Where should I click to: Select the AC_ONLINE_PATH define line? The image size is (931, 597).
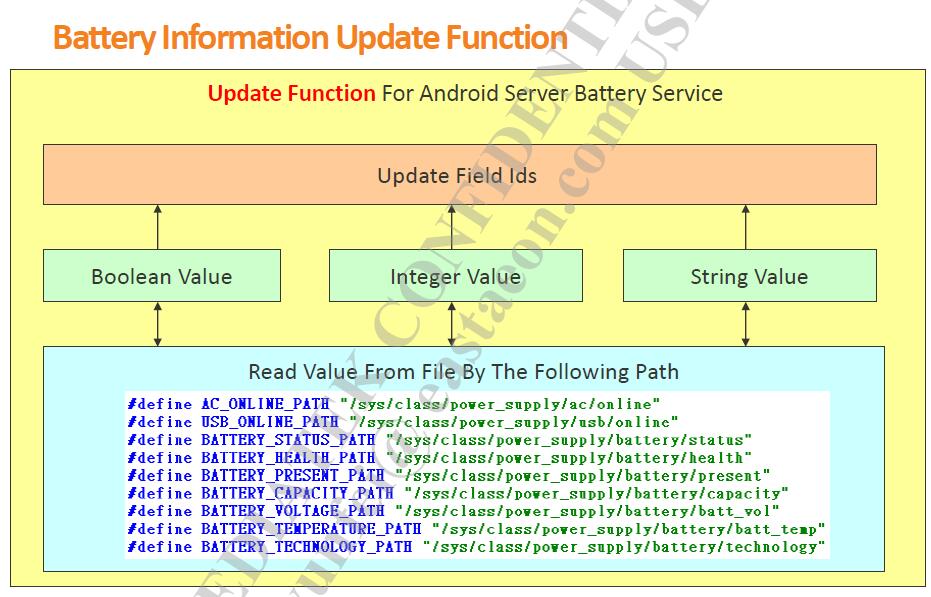(x=394, y=405)
